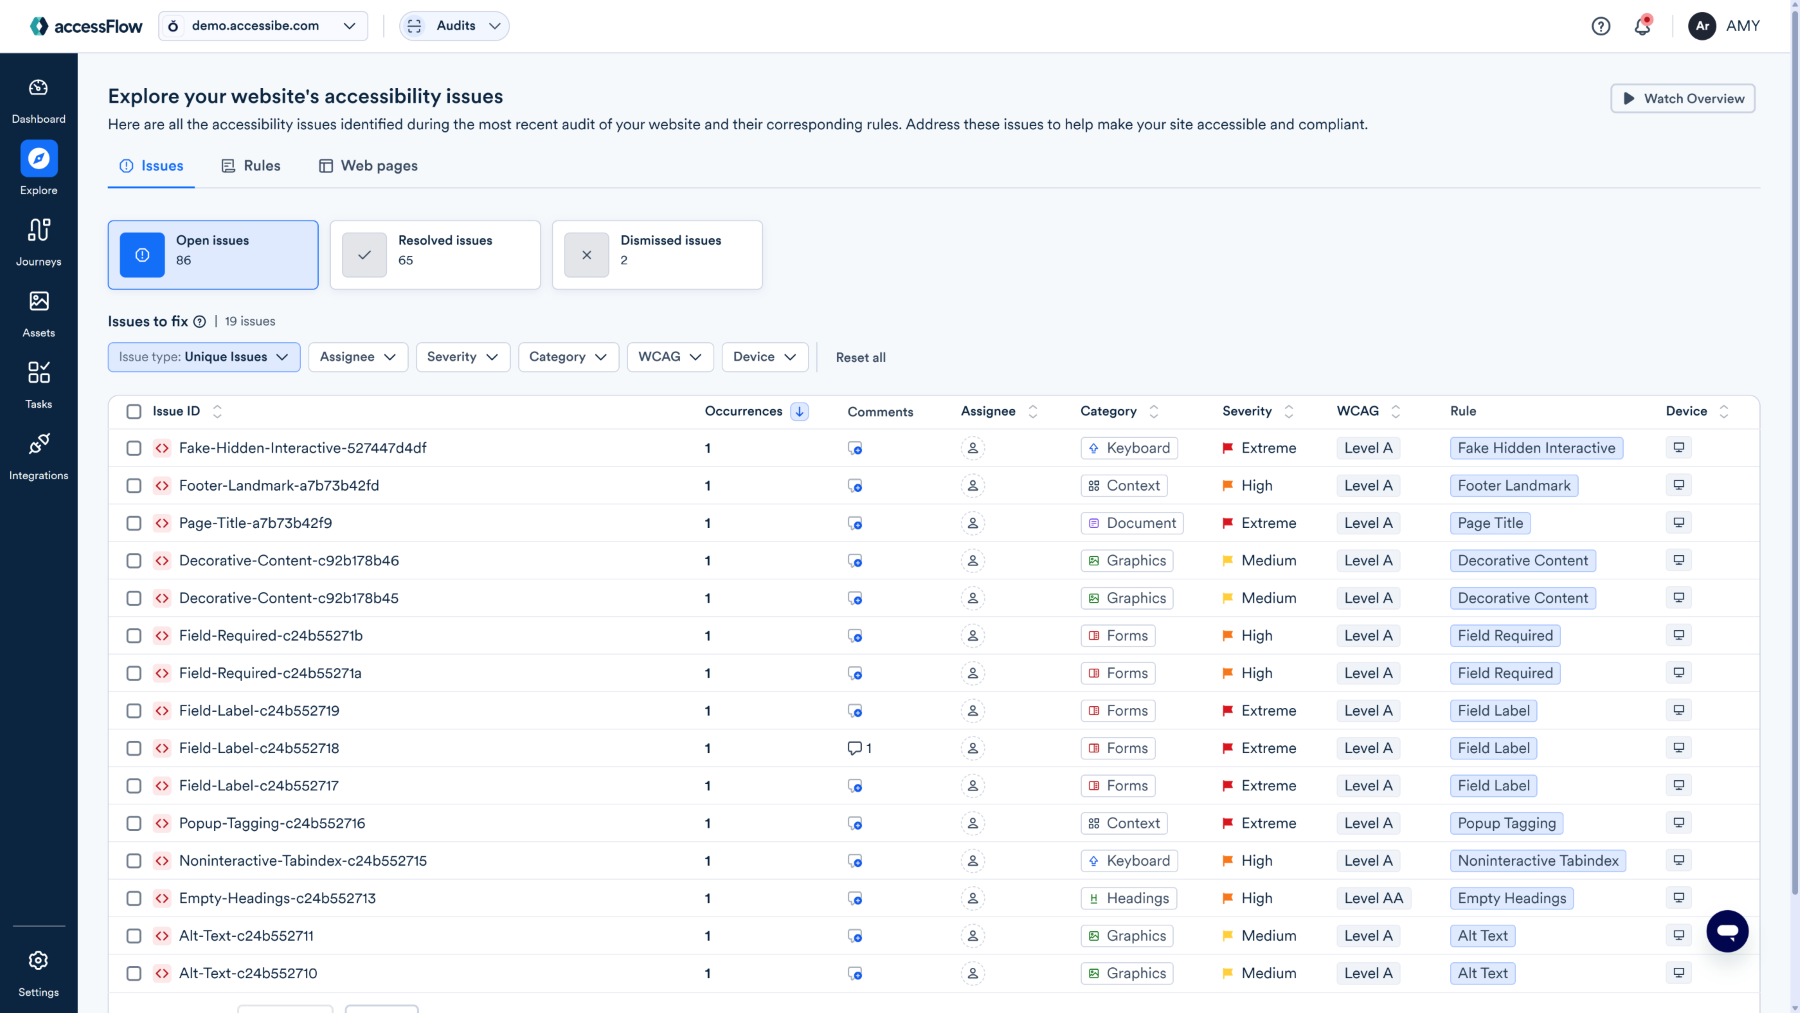Image resolution: width=1800 pixels, height=1013 pixels.
Task: Switch to the Rules tab
Action: (251, 166)
